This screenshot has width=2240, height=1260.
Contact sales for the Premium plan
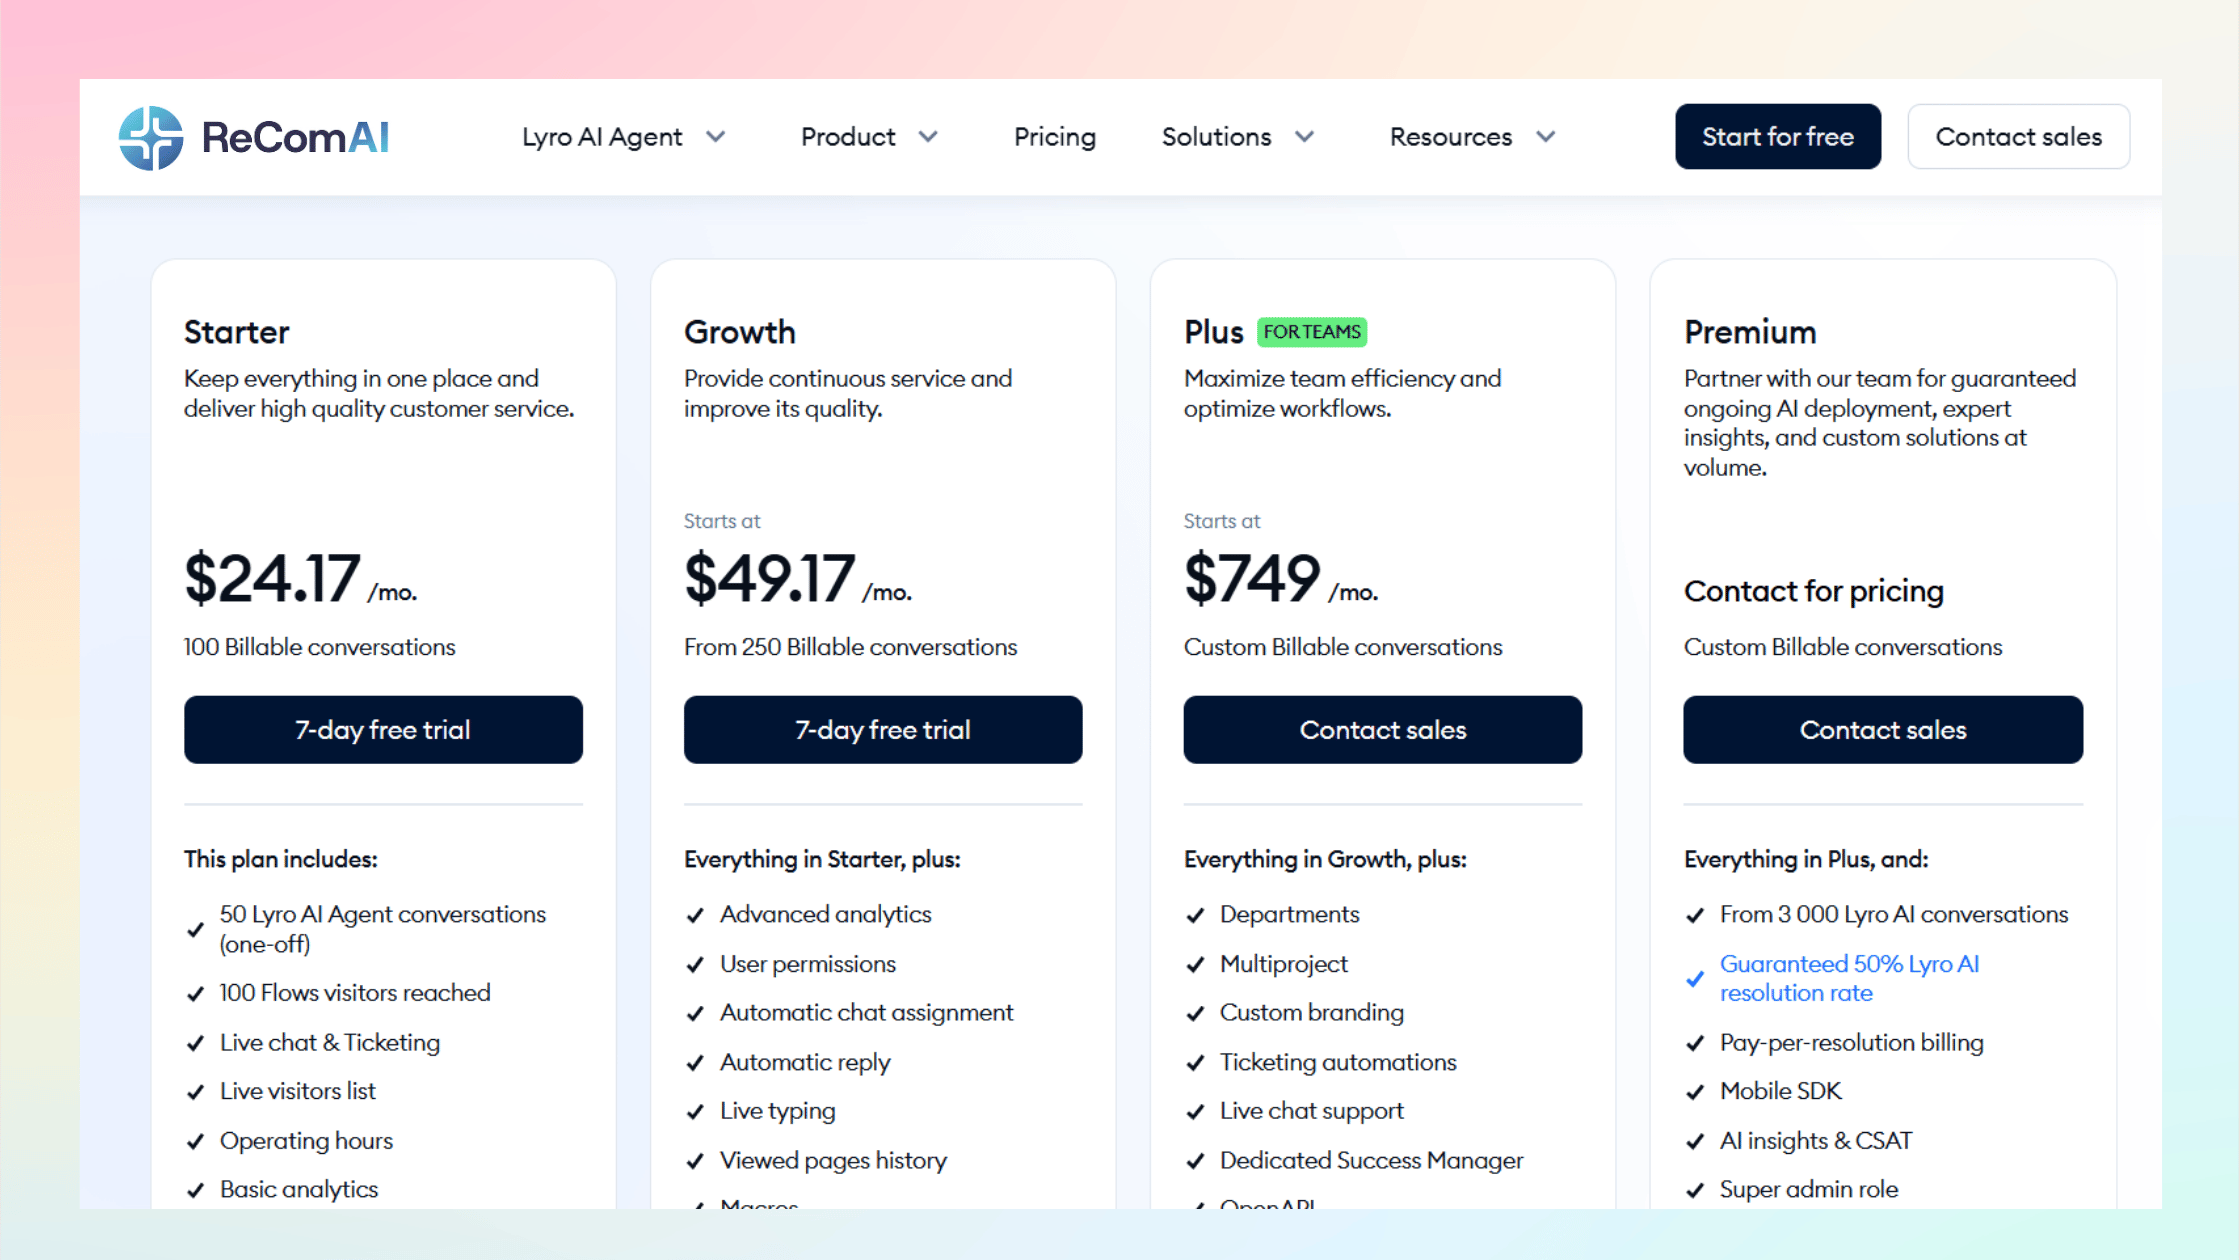click(x=1883, y=730)
